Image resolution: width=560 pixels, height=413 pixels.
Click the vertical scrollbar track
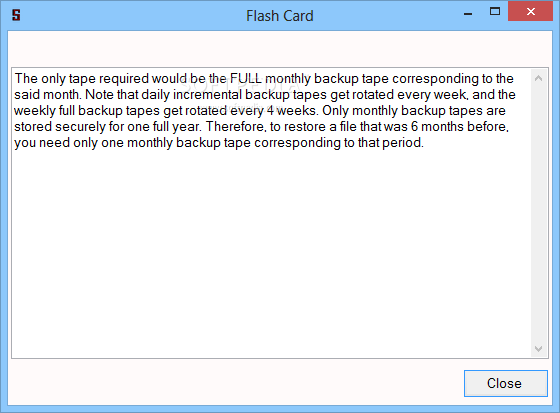tap(539, 213)
